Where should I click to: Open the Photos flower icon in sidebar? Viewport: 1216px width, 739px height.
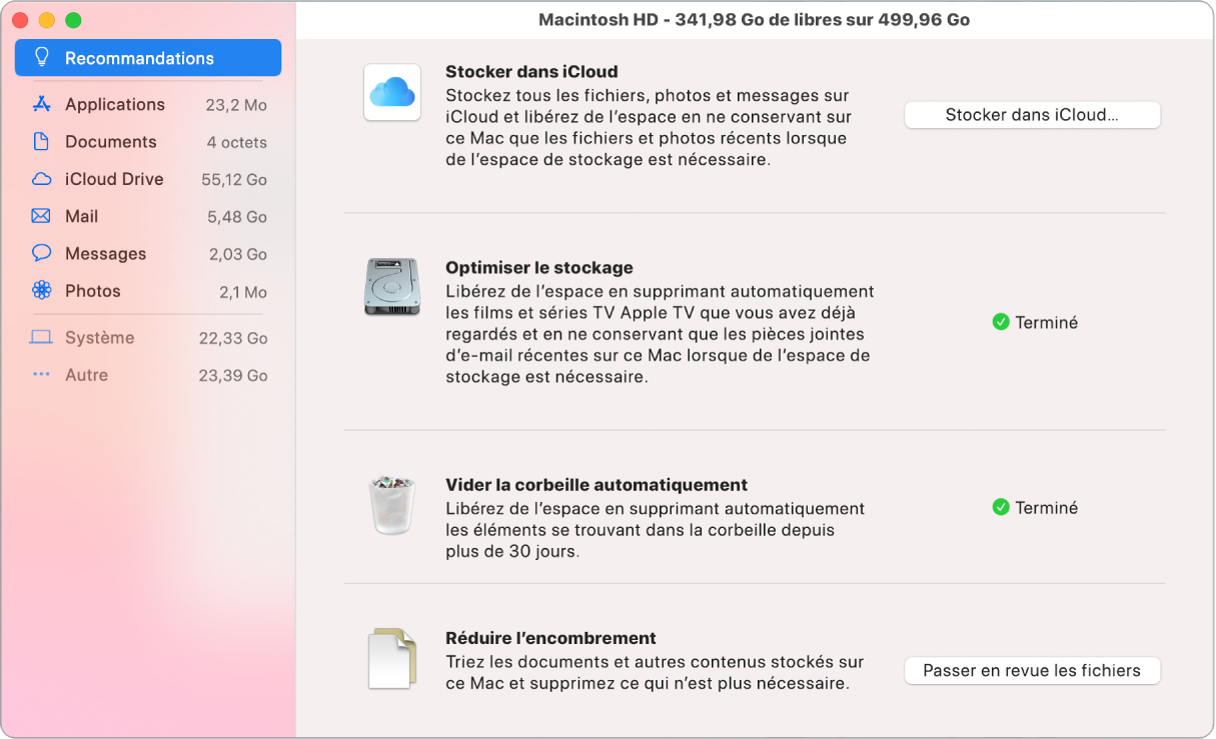coord(41,291)
